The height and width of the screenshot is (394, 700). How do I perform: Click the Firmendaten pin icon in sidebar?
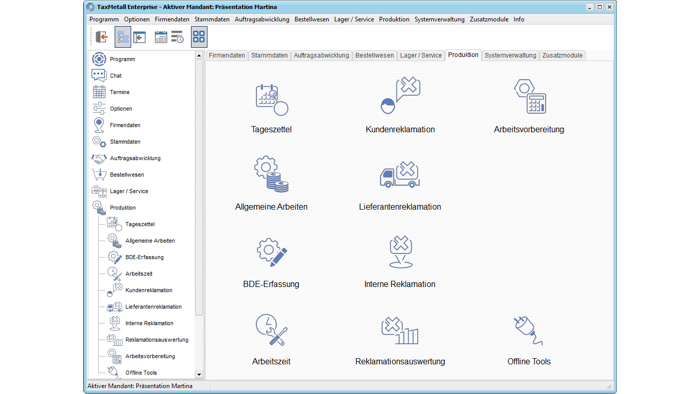click(x=99, y=125)
